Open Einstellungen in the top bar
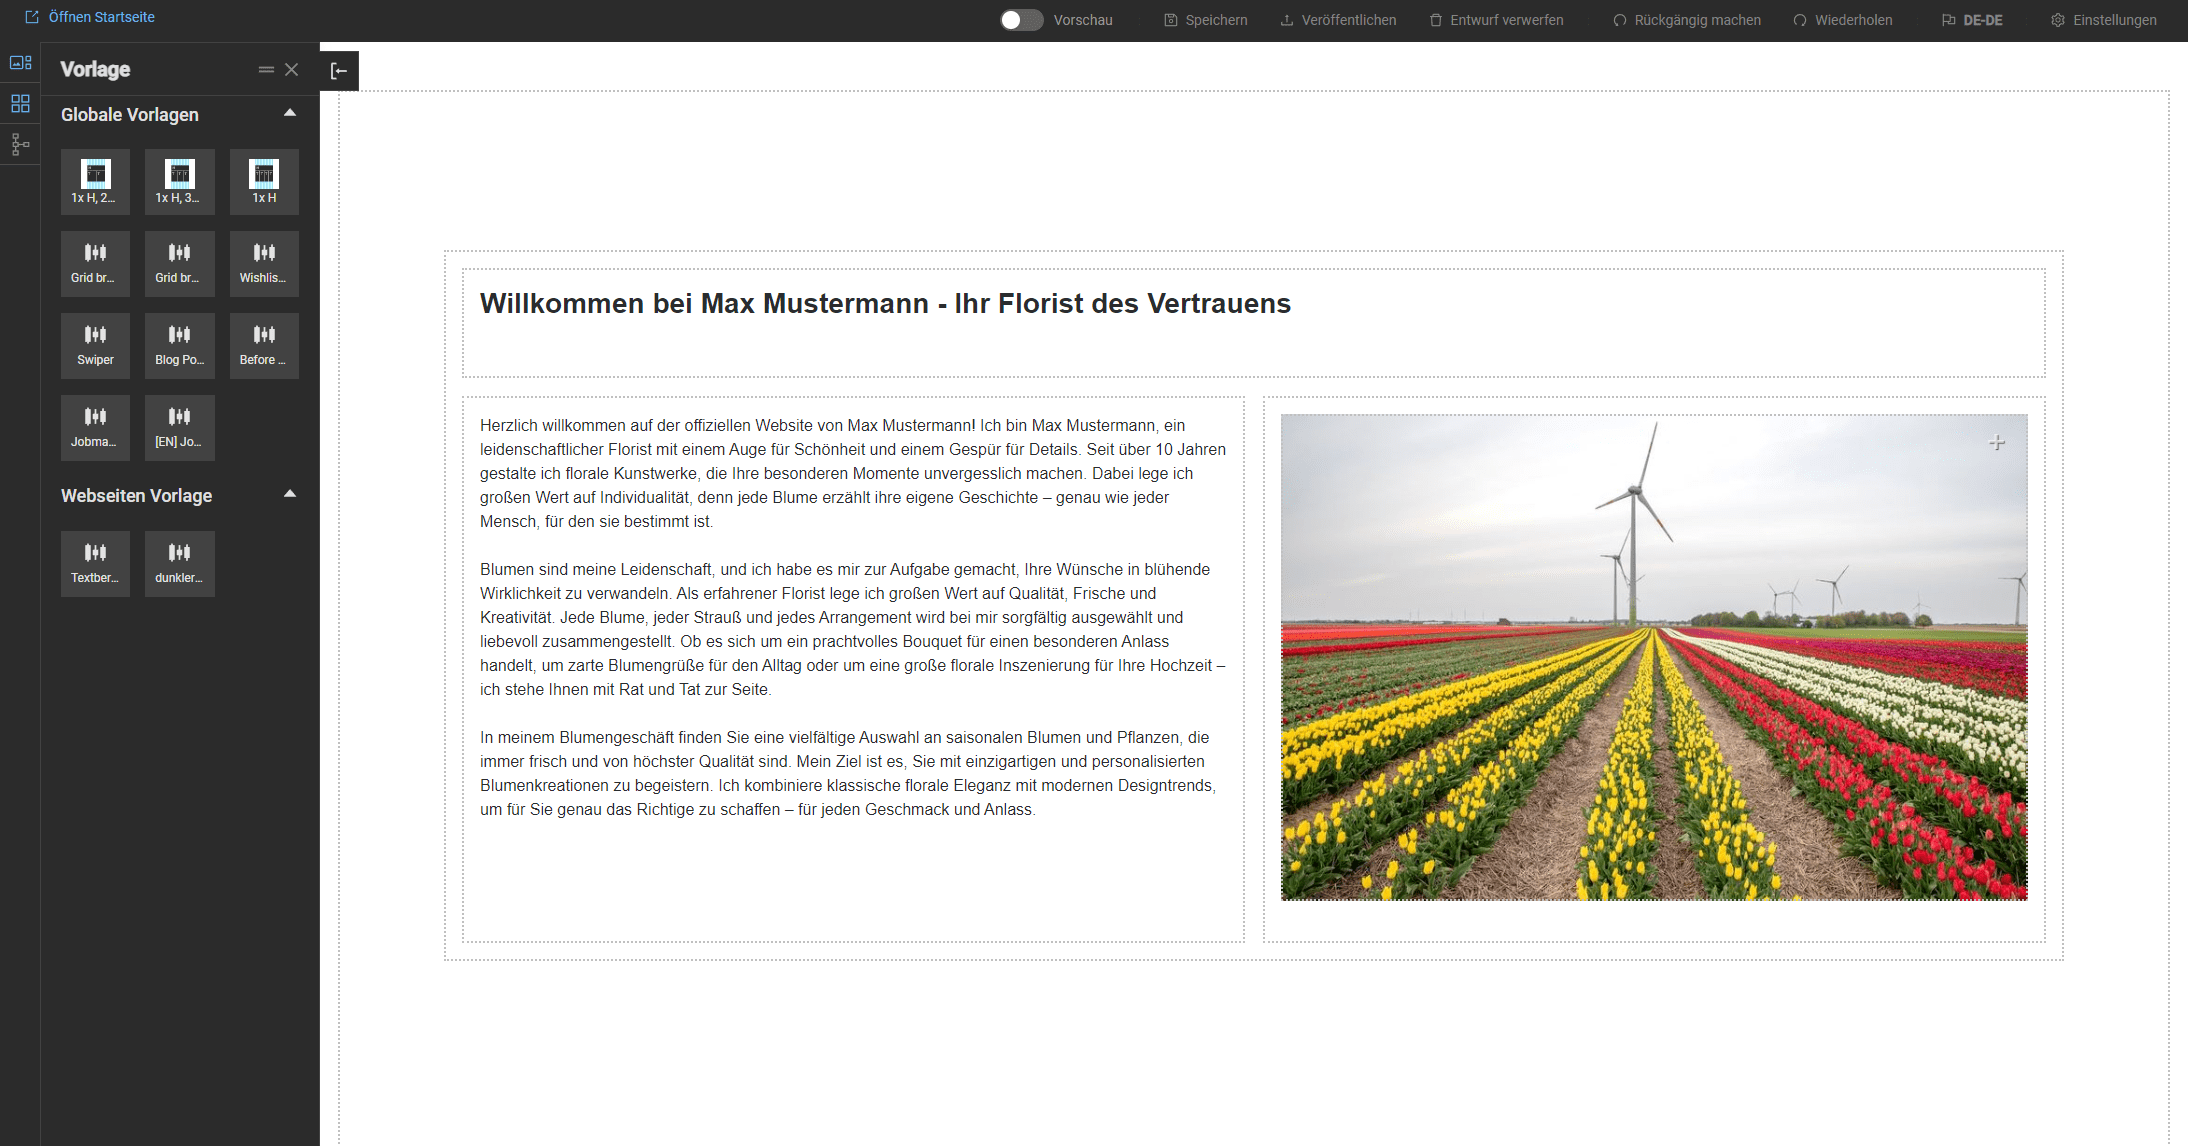Screen dimensions: 2188x1146 (2103, 20)
